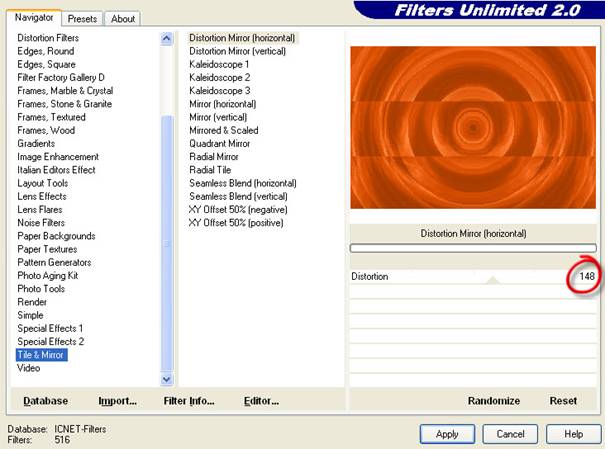This screenshot has width=605, height=449.
Task: Pick Mirrored & Scaled filter
Action: [x=224, y=130]
